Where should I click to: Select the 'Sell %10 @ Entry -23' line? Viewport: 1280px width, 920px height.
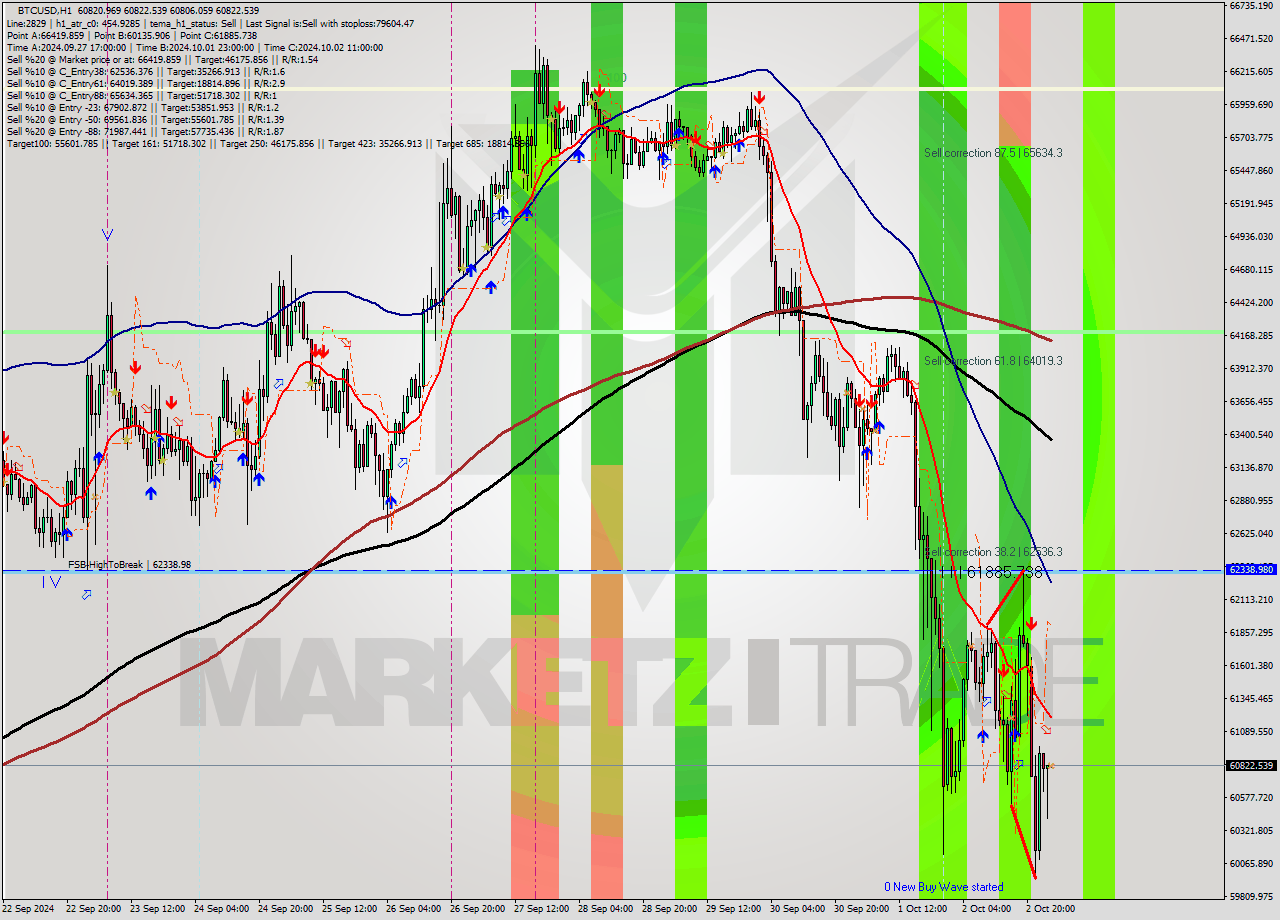[143, 107]
